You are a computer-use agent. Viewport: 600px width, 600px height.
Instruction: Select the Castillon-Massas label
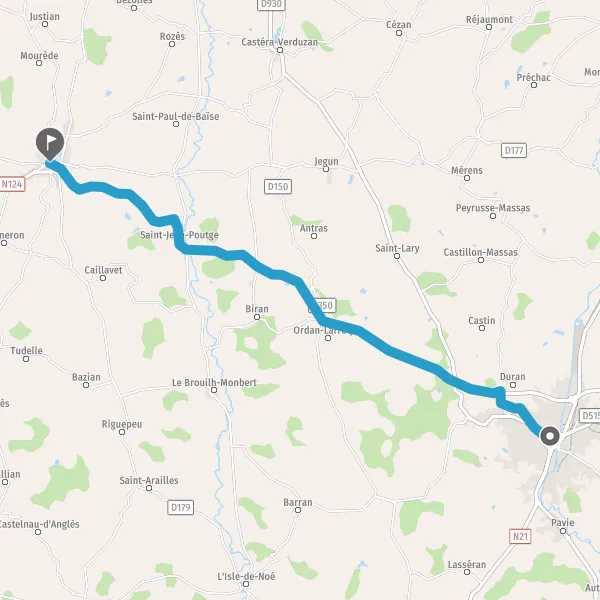coord(481,252)
